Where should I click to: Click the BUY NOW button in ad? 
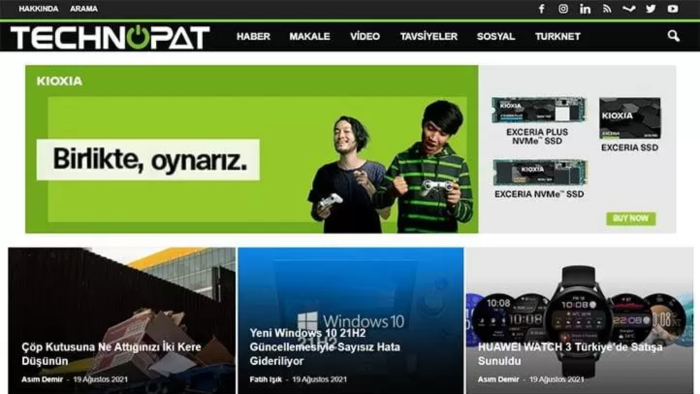click(631, 218)
